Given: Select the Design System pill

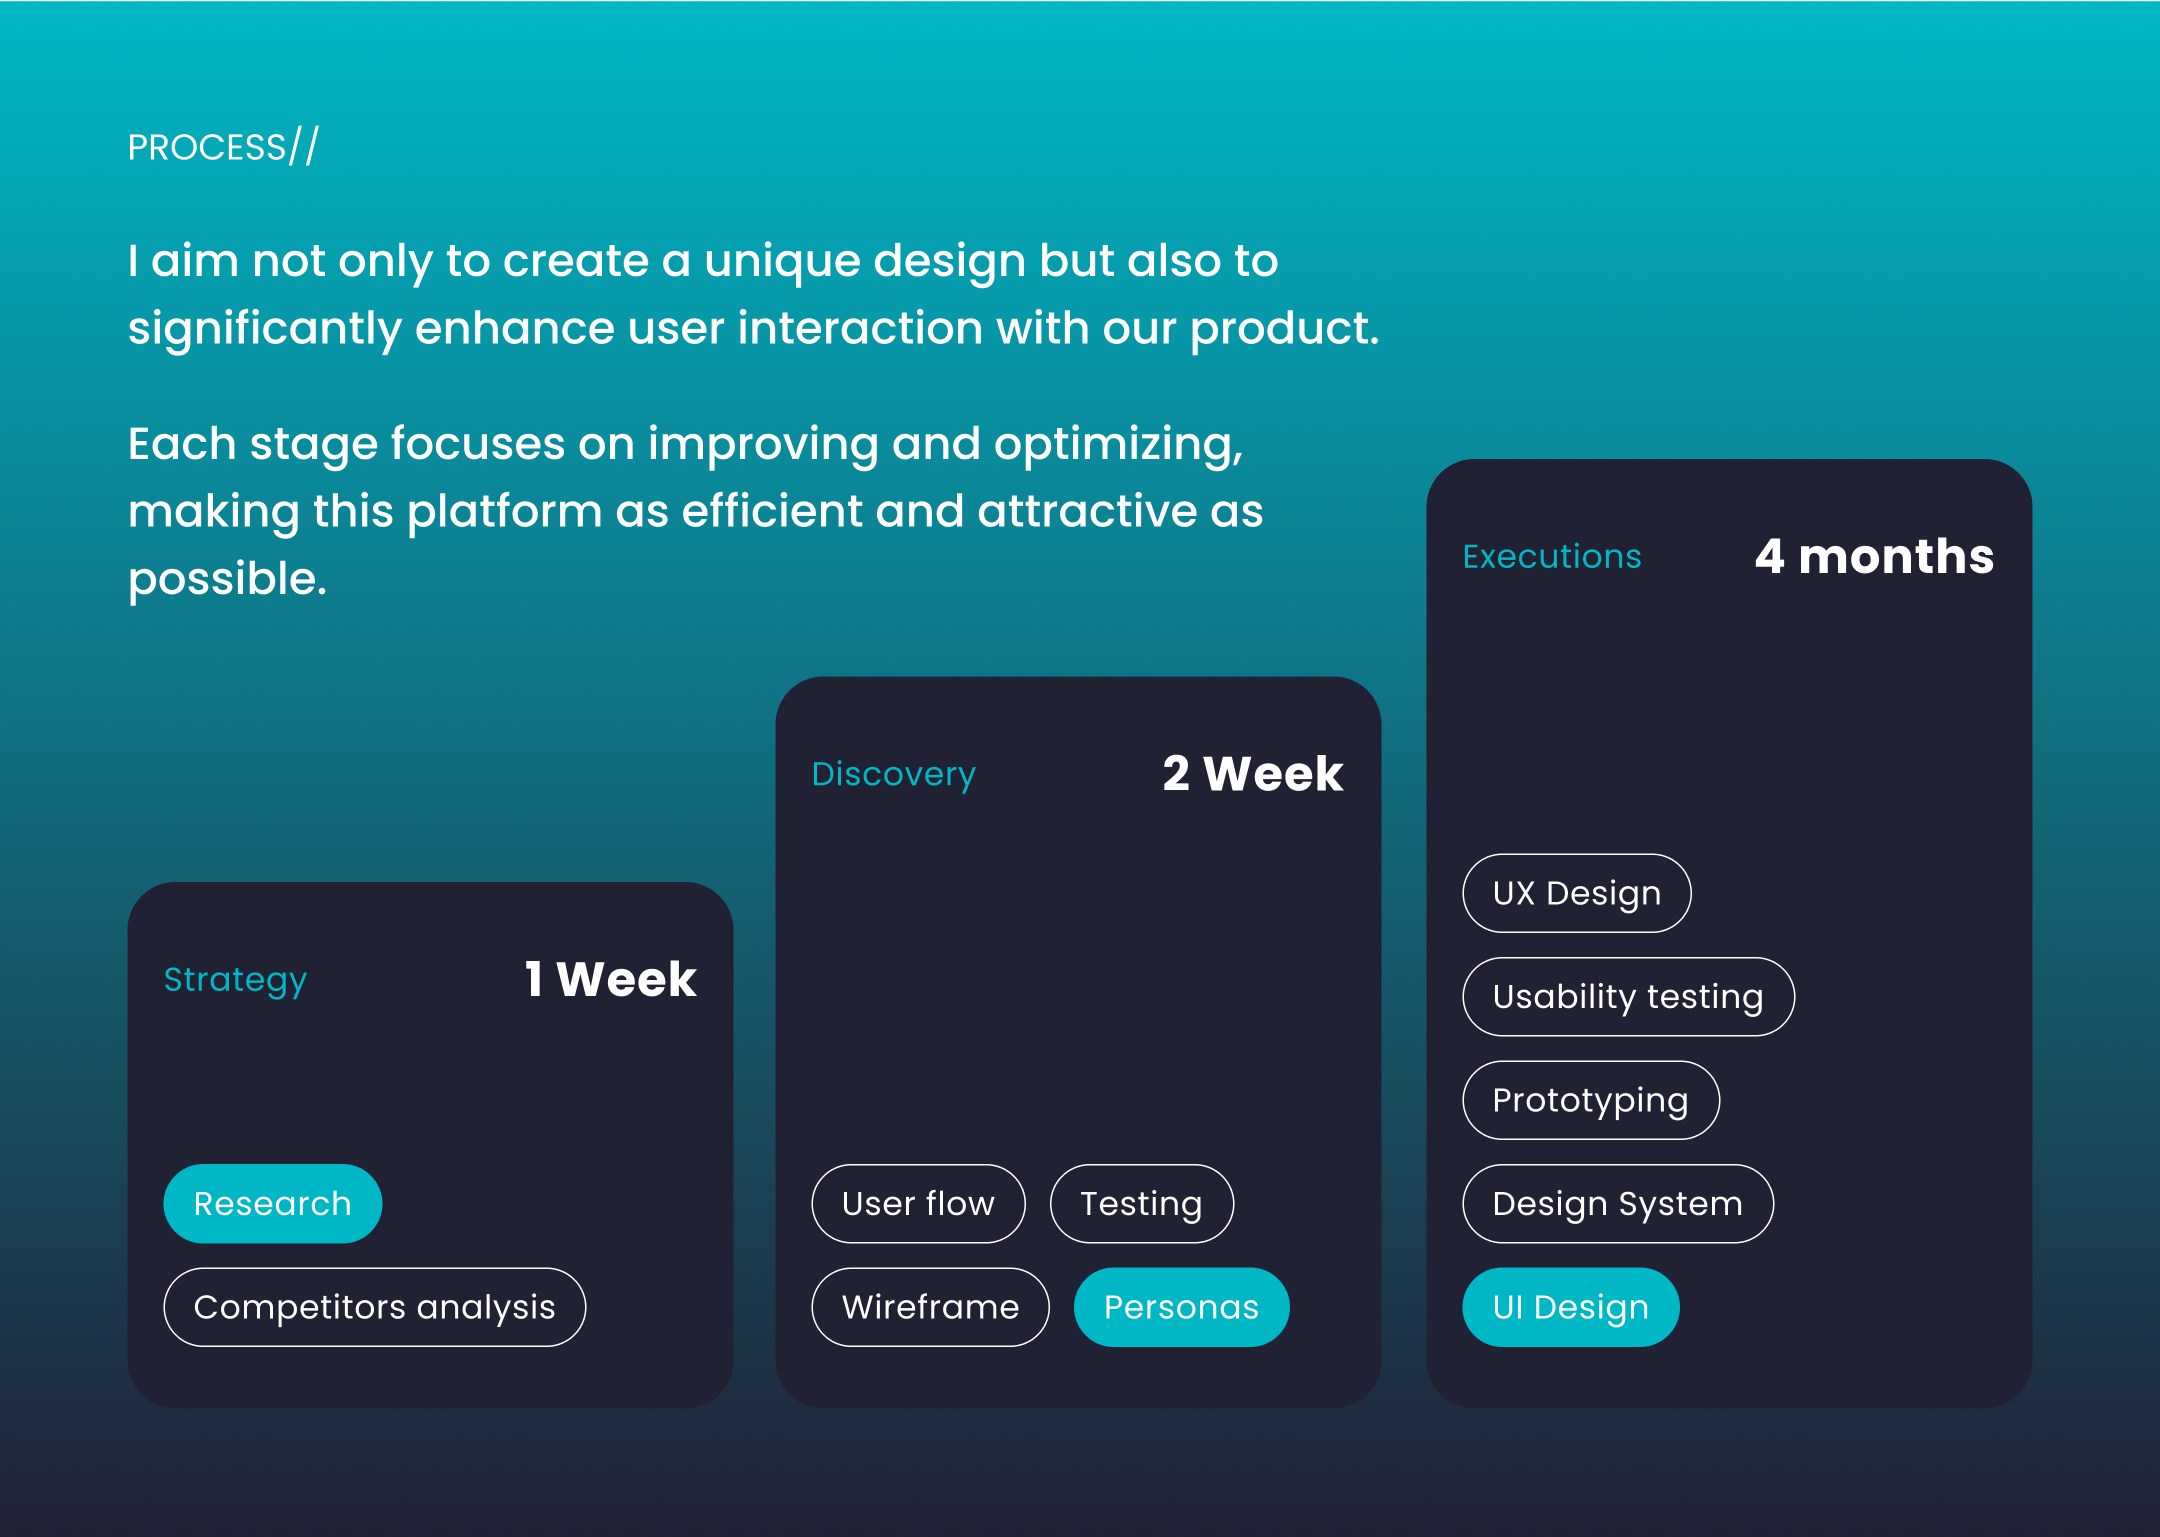Looking at the screenshot, I should [1617, 1203].
